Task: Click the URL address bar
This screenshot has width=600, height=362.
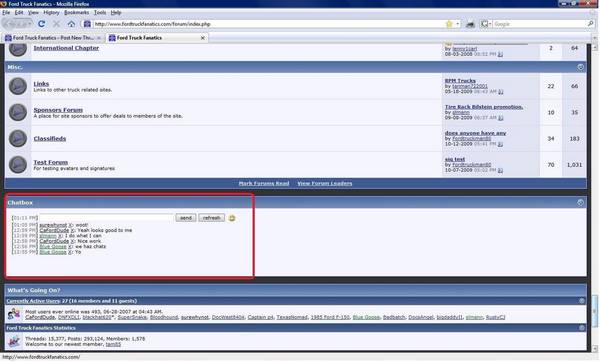Action: pyautogui.click(x=268, y=24)
